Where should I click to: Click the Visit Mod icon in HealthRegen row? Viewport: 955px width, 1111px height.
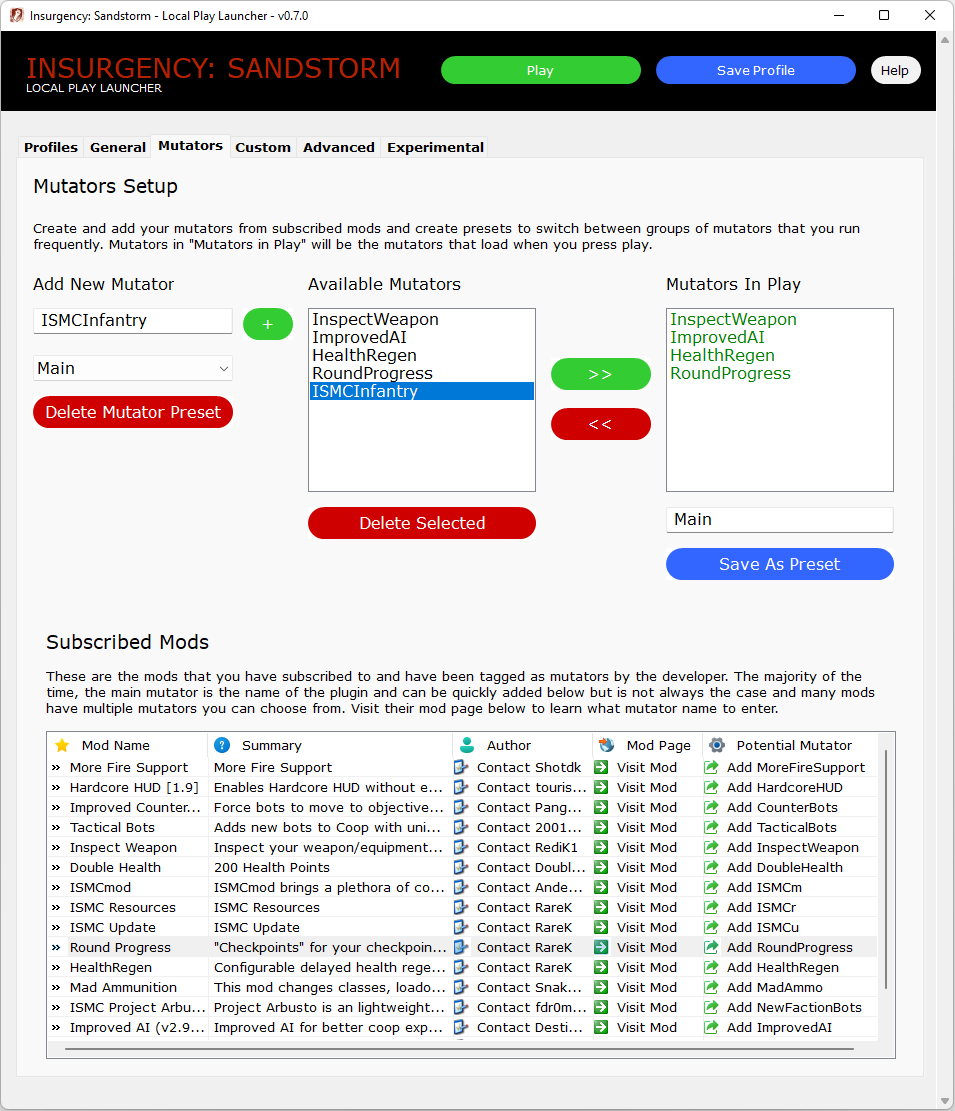click(601, 967)
